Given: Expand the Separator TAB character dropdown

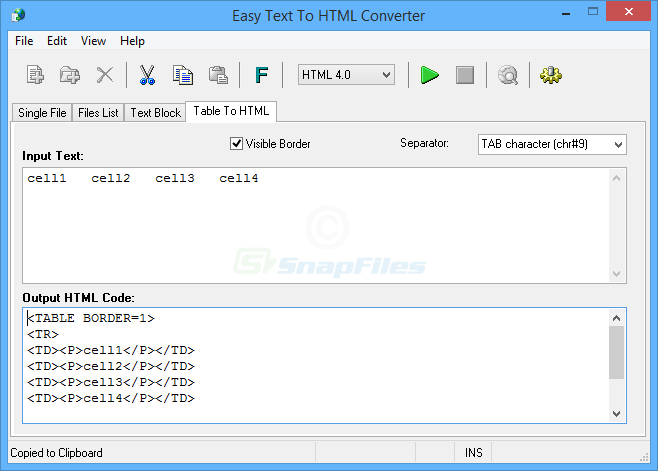Looking at the screenshot, I should coord(552,144).
